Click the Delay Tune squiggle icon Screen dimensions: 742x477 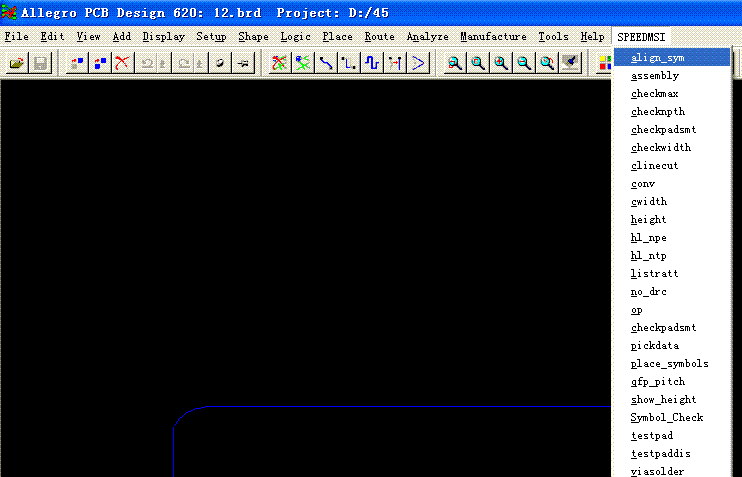click(372, 63)
